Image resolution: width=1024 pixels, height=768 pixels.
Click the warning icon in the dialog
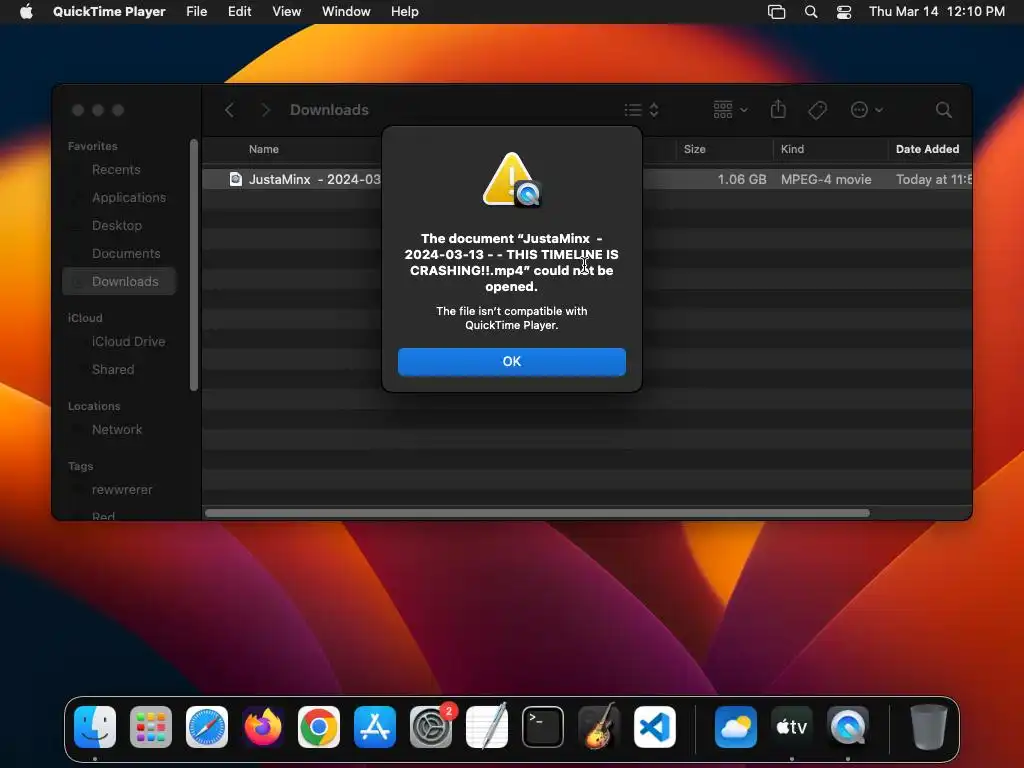pos(511,180)
